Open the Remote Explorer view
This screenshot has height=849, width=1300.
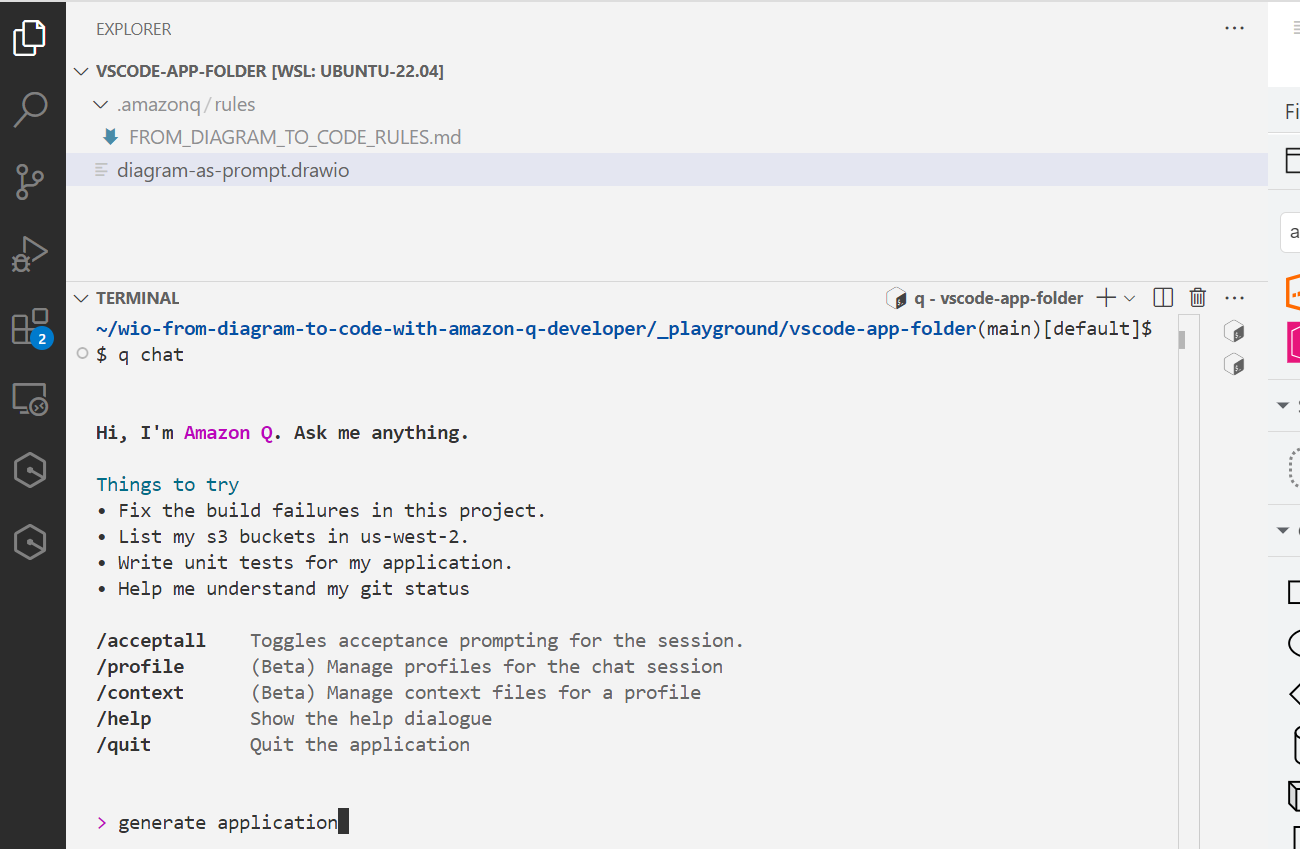coord(30,399)
